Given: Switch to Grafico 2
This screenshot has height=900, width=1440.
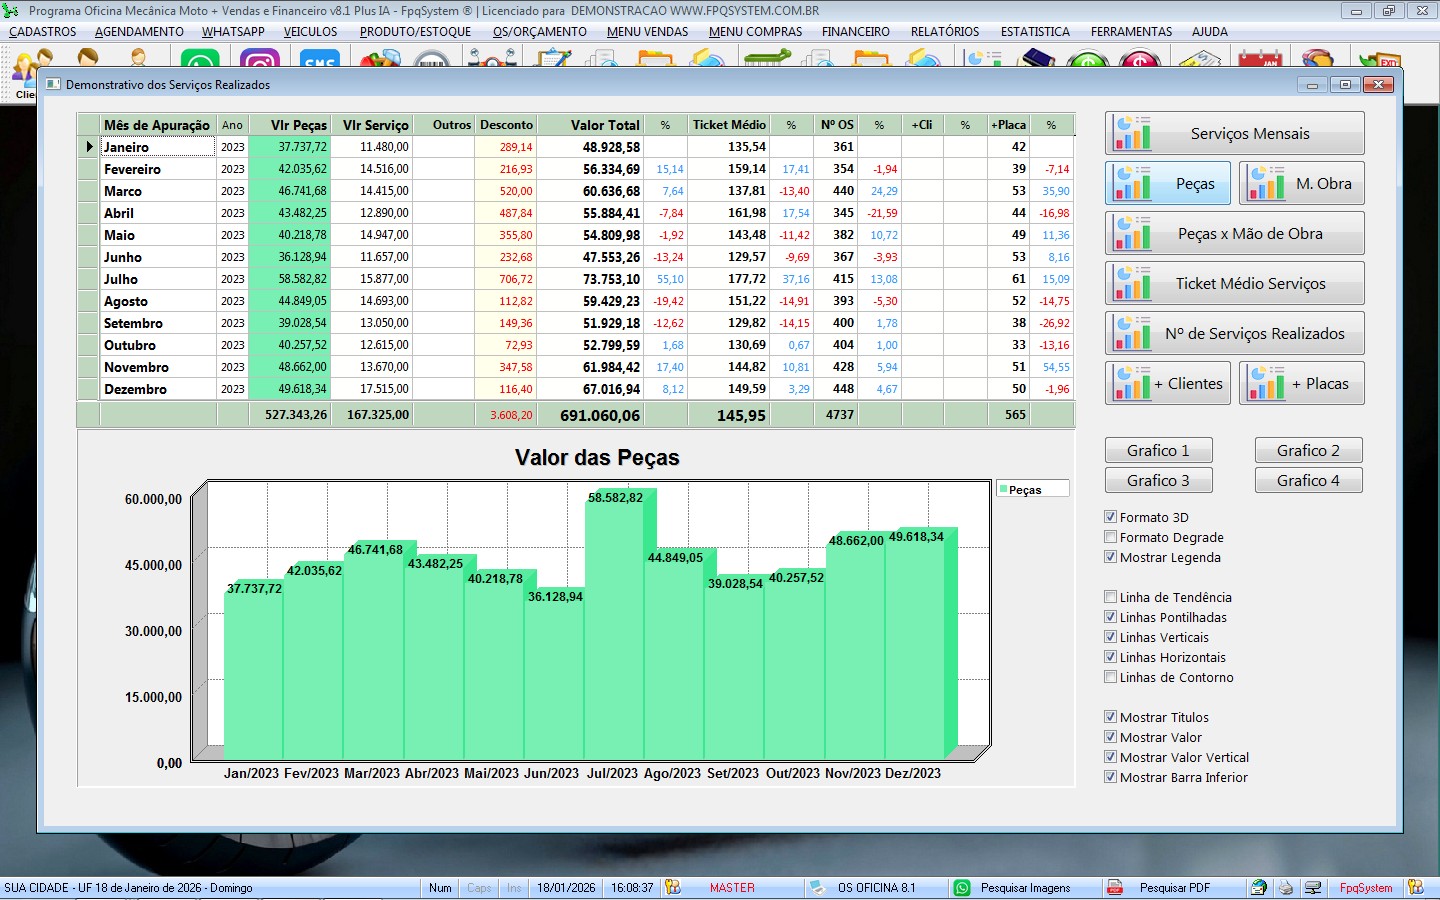Looking at the screenshot, I should (x=1308, y=451).
